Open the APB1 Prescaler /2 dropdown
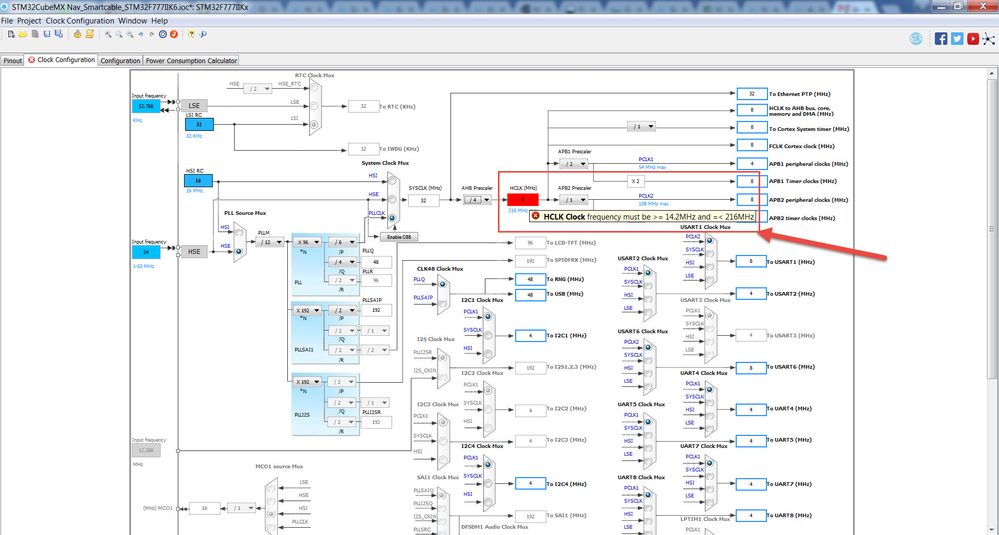 point(573,164)
